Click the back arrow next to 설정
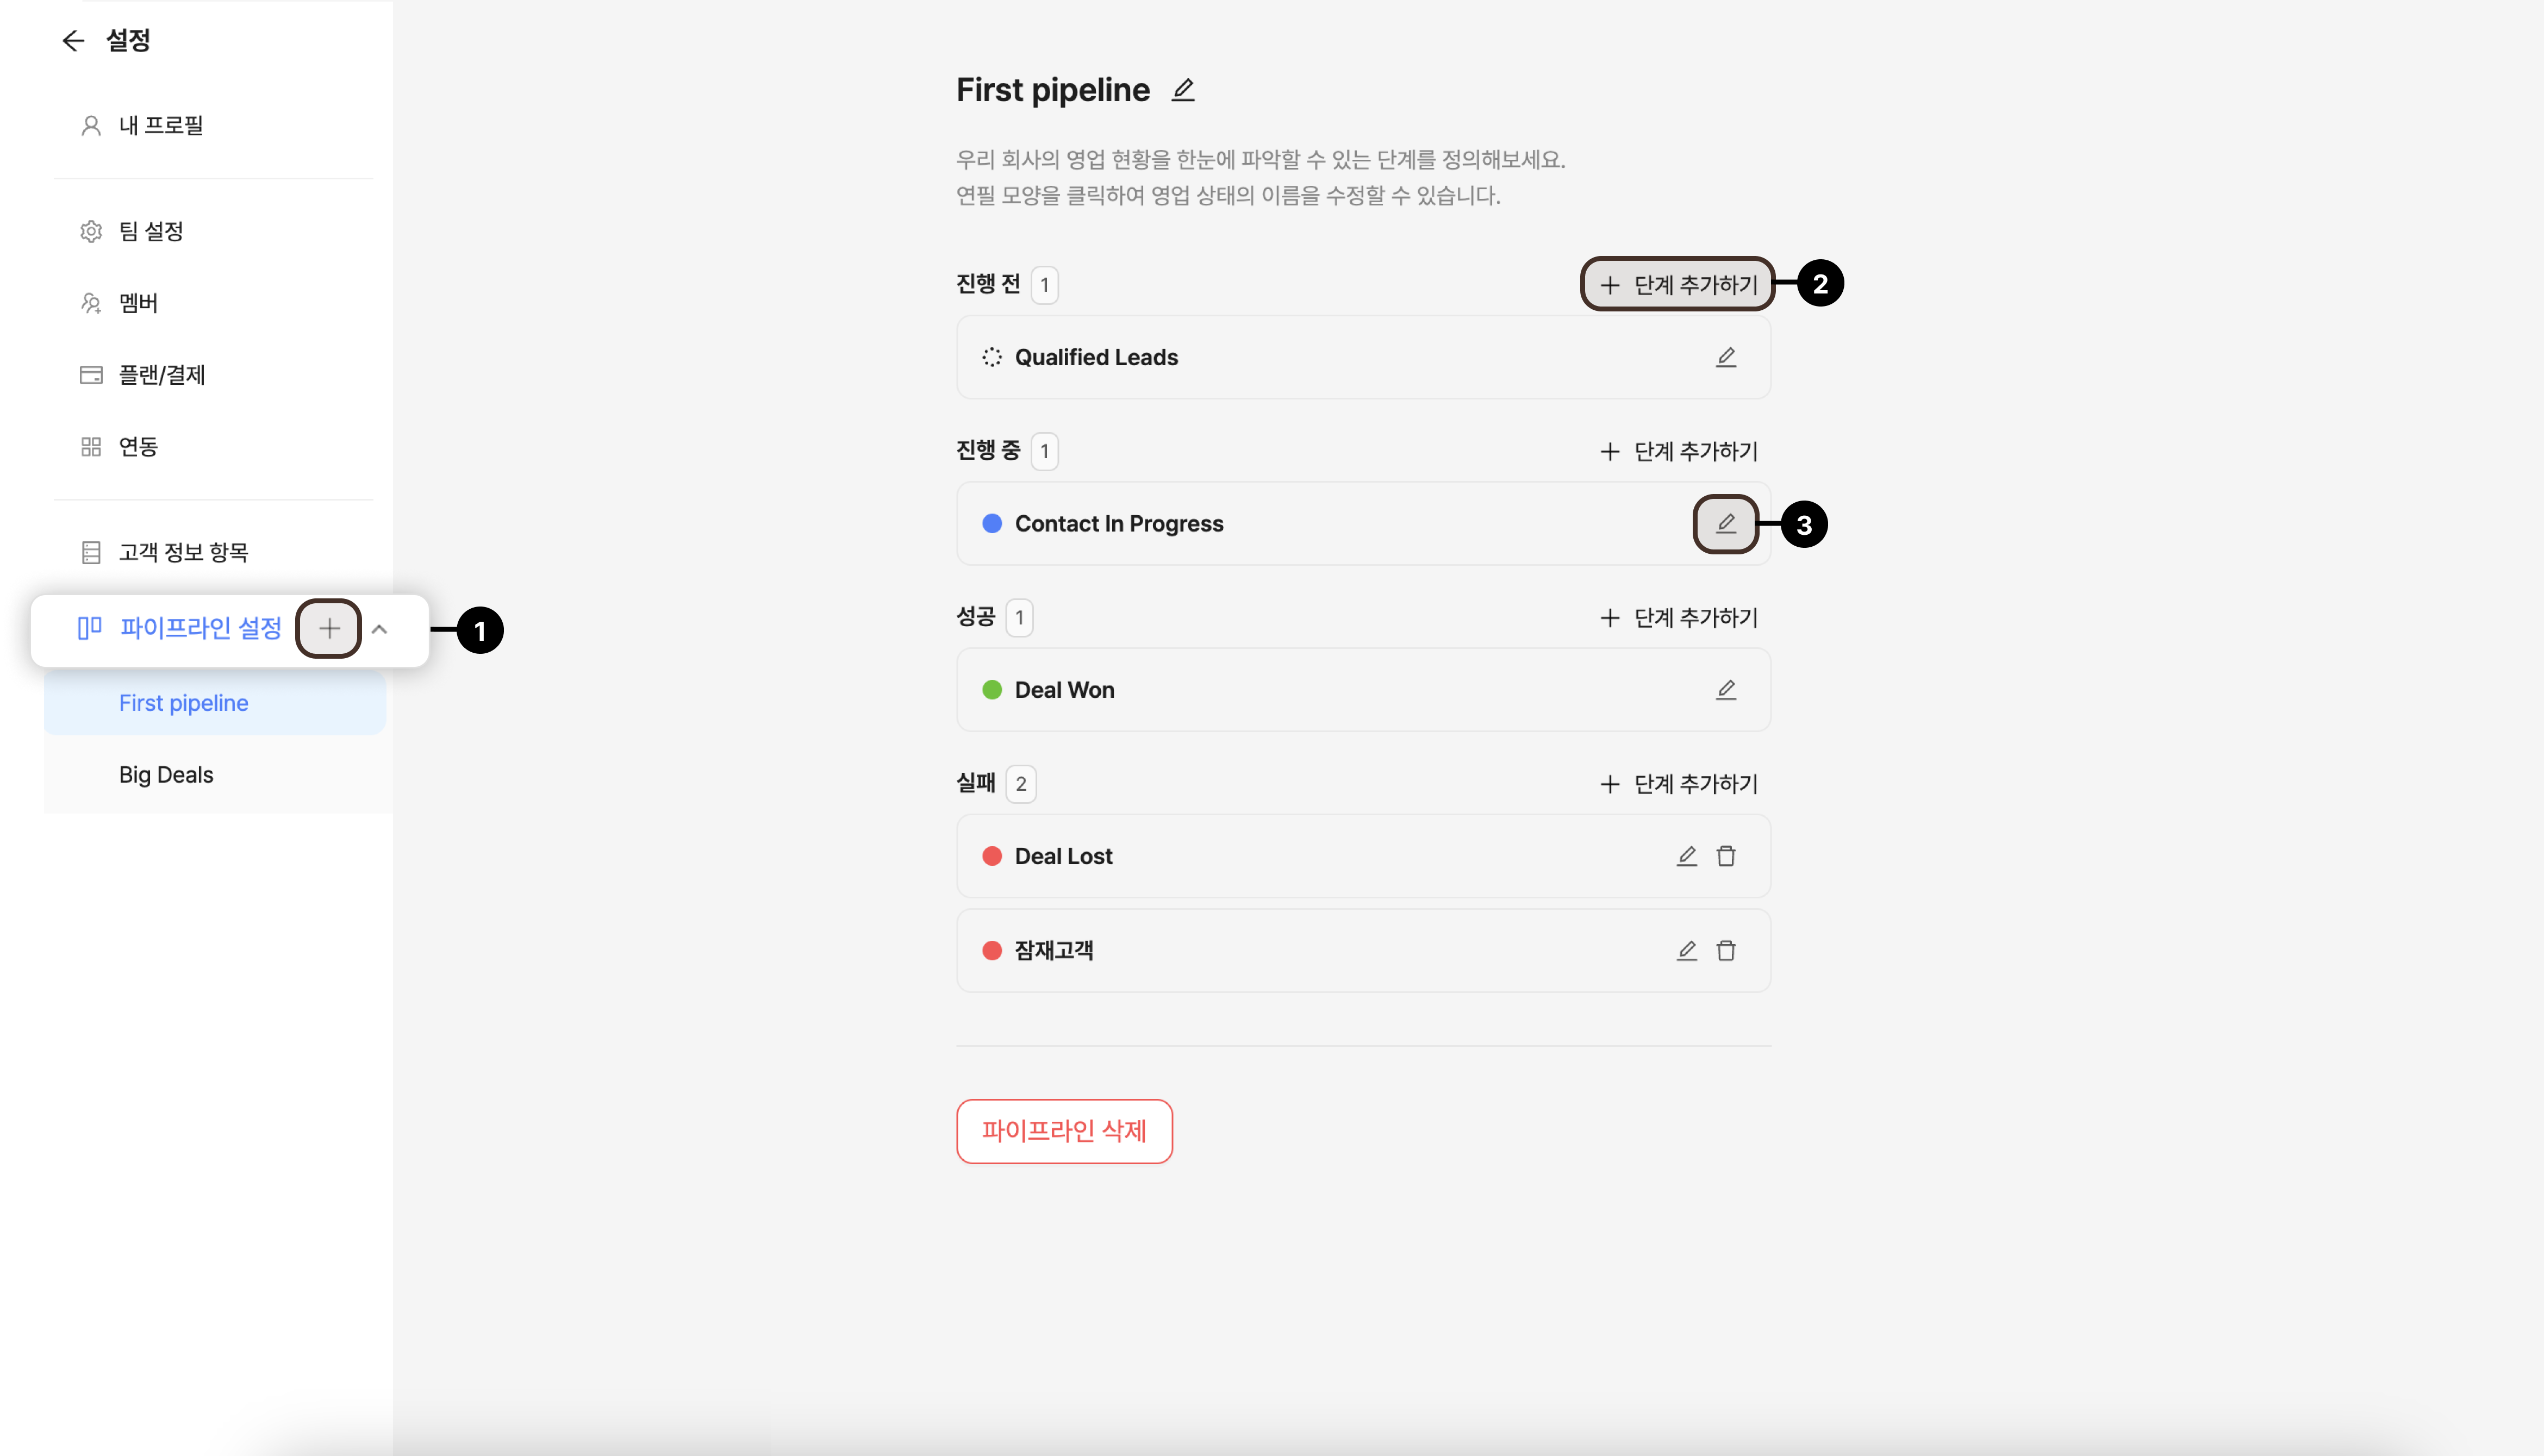The image size is (2544, 1456). pos(73,41)
